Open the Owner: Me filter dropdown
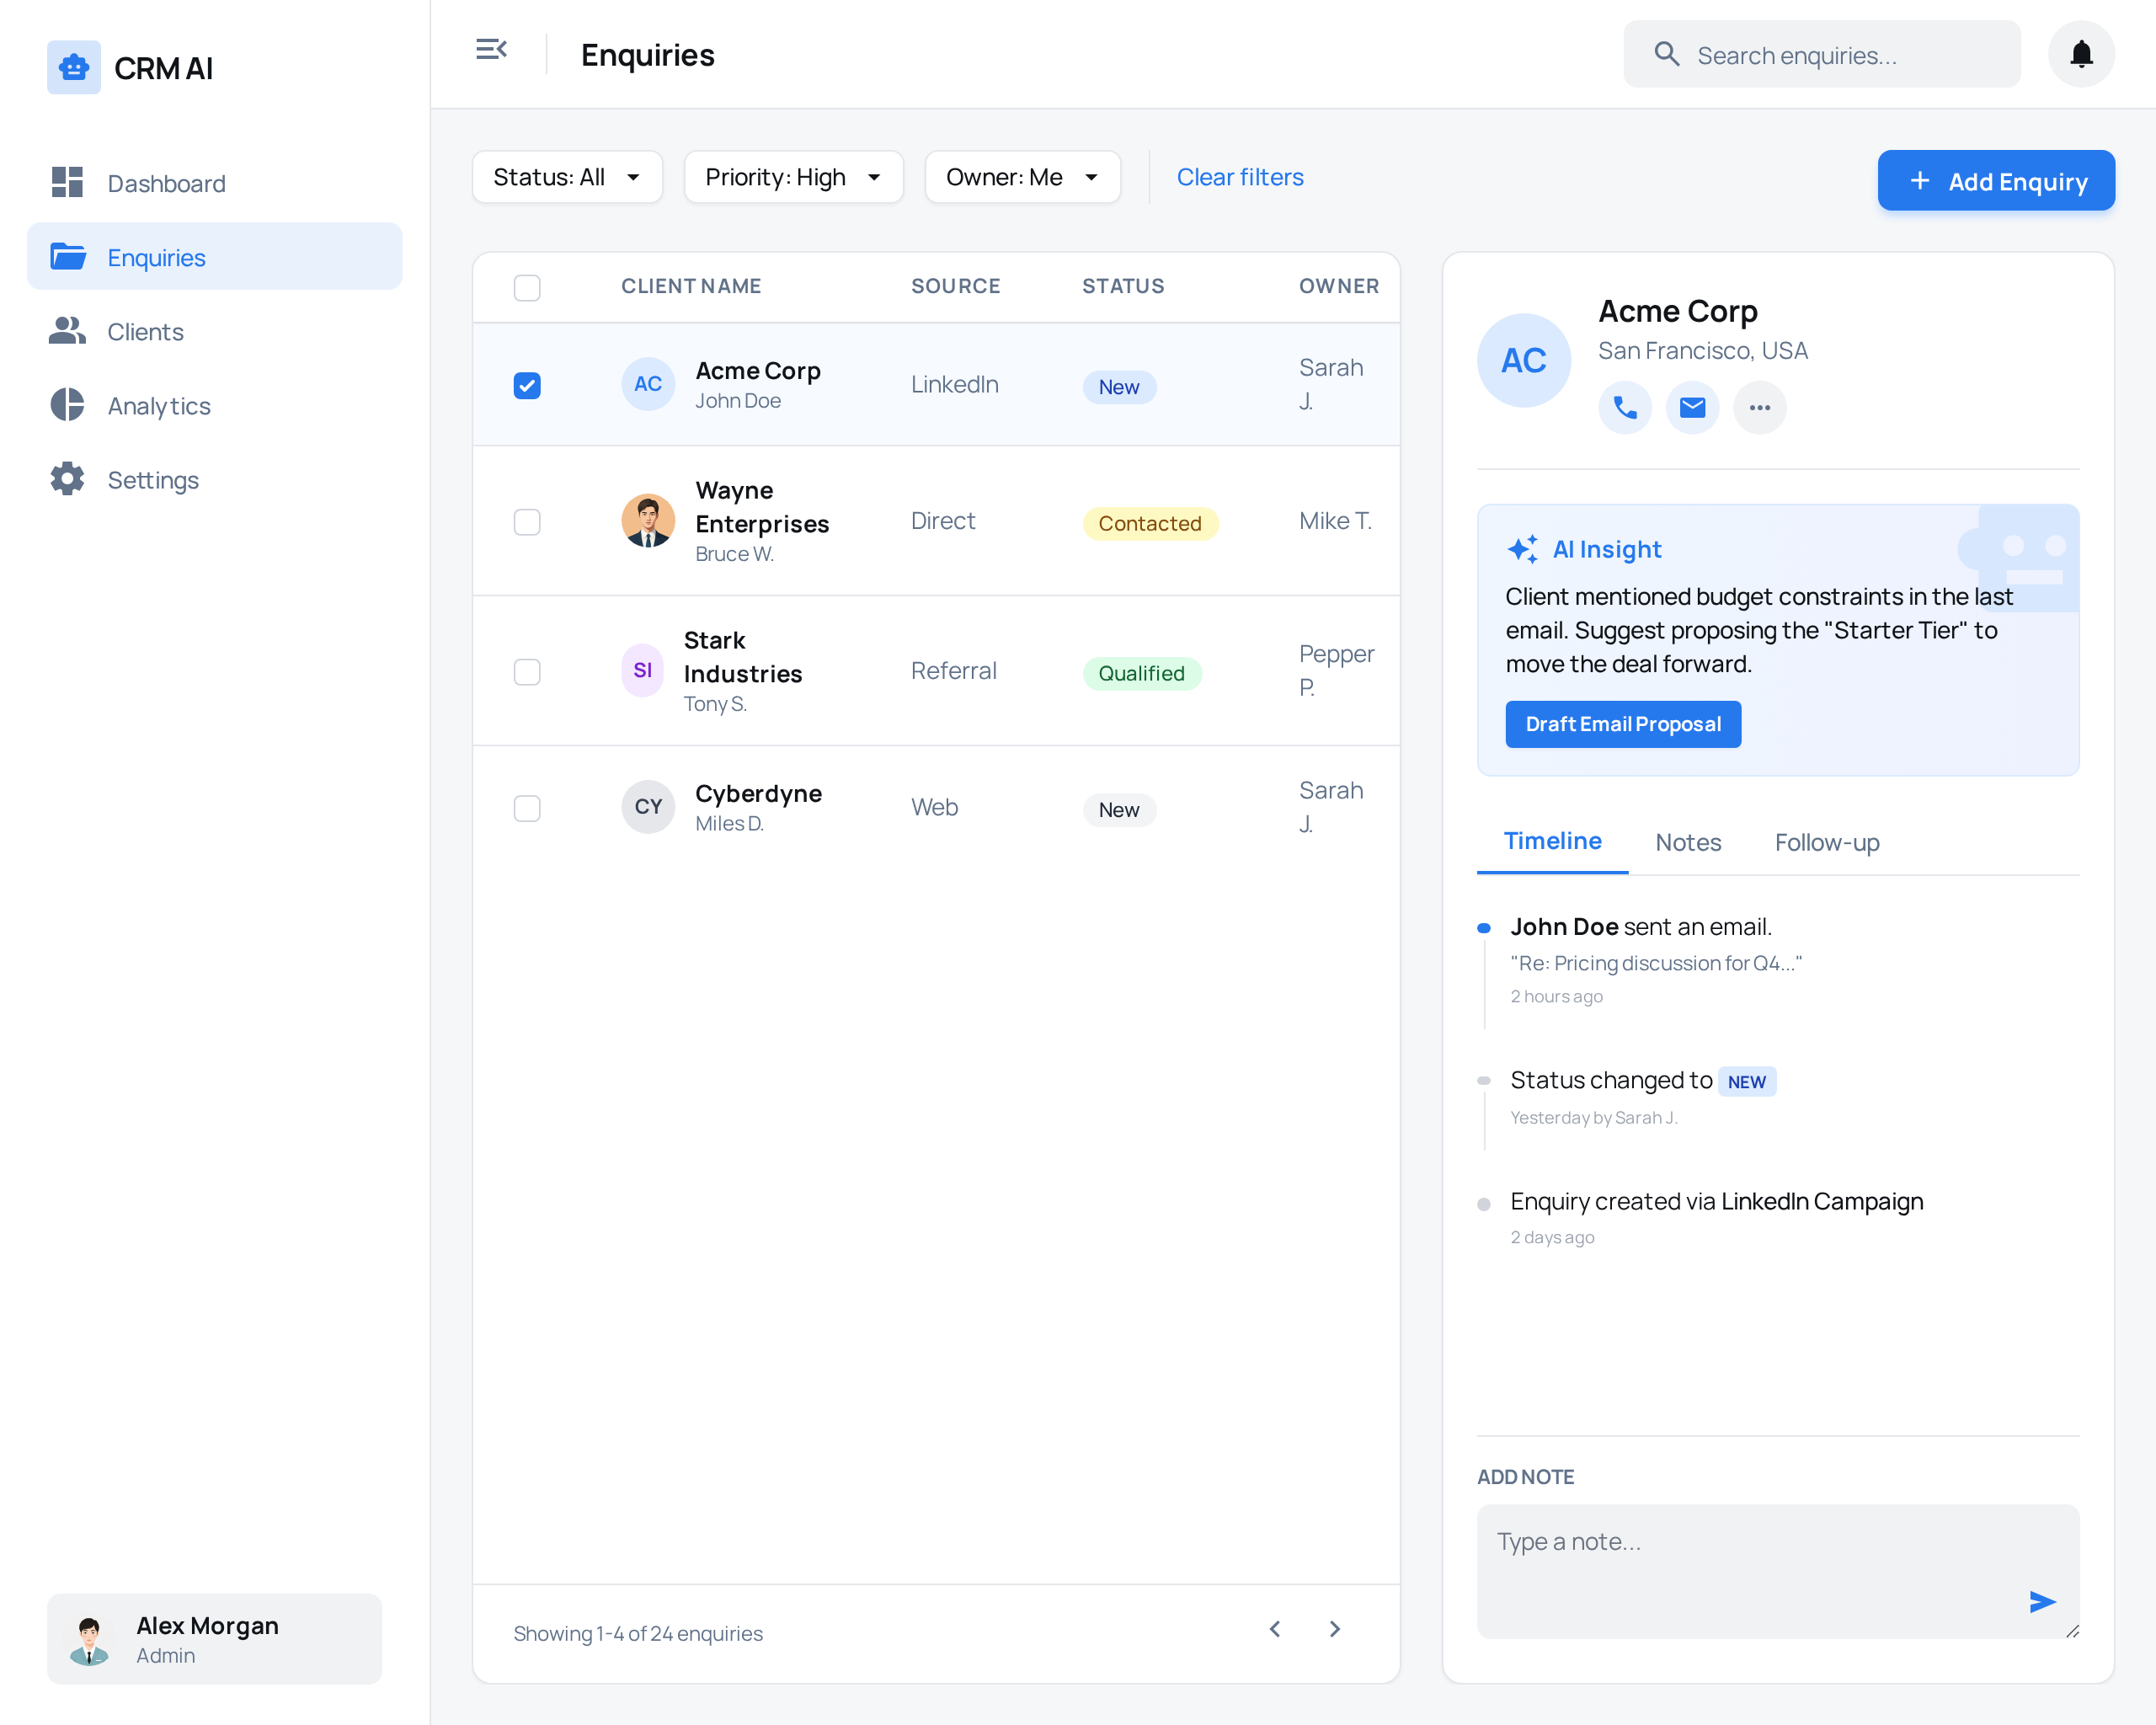The width and height of the screenshot is (2156, 1725). click(1022, 177)
